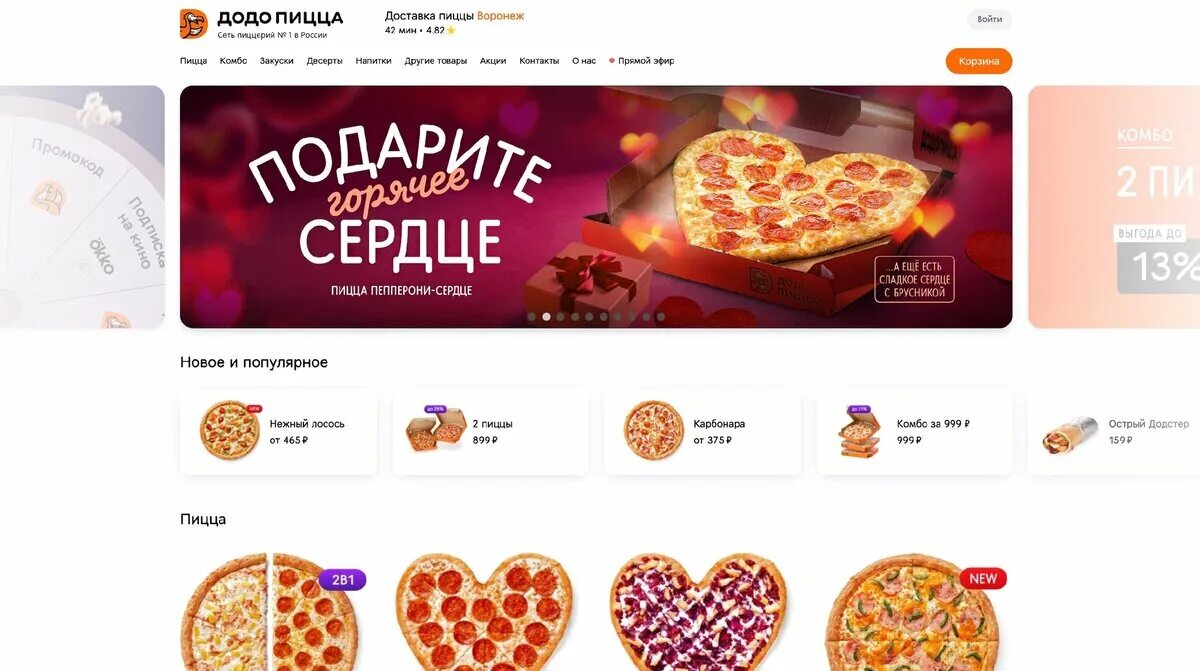1200x671 pixels.
Task: Change delivery city Воронеж
Action: [500, 16]
